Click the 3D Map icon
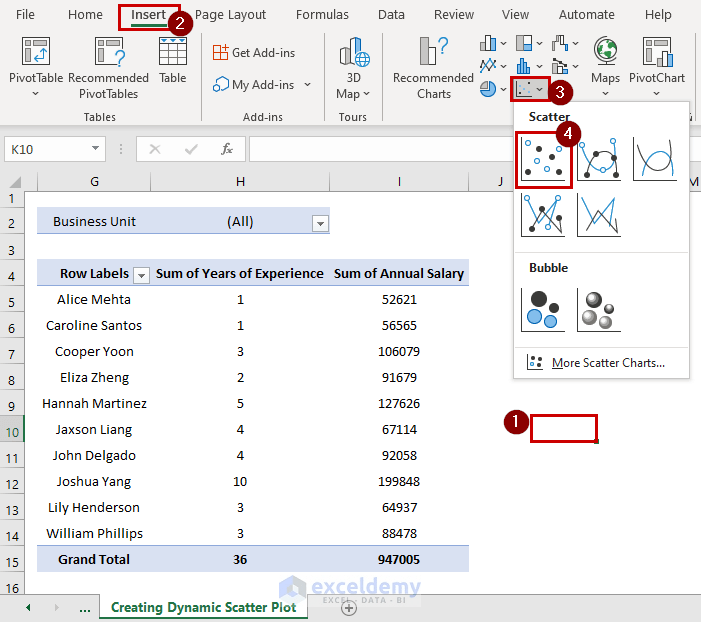Screen dimensions: 701x622 tap(354, 51)
